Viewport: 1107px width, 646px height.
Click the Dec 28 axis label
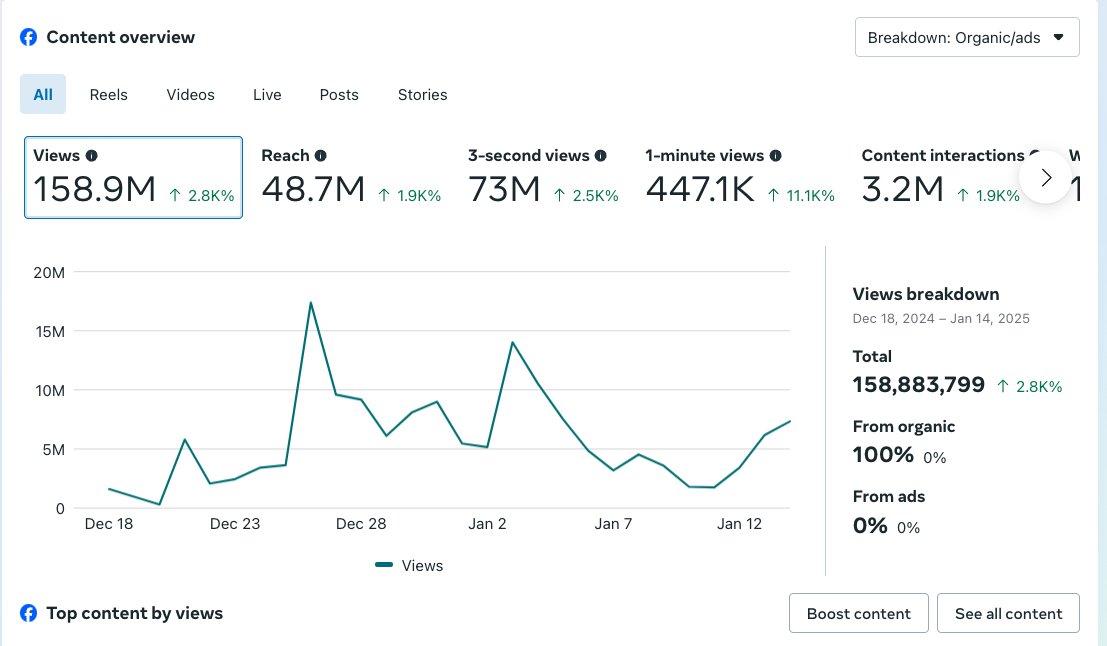tap(361, 524)
